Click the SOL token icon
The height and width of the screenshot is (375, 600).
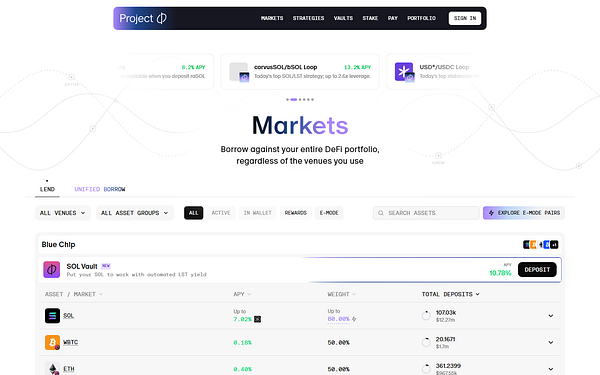pyautogui.click(x=52, y=316)
